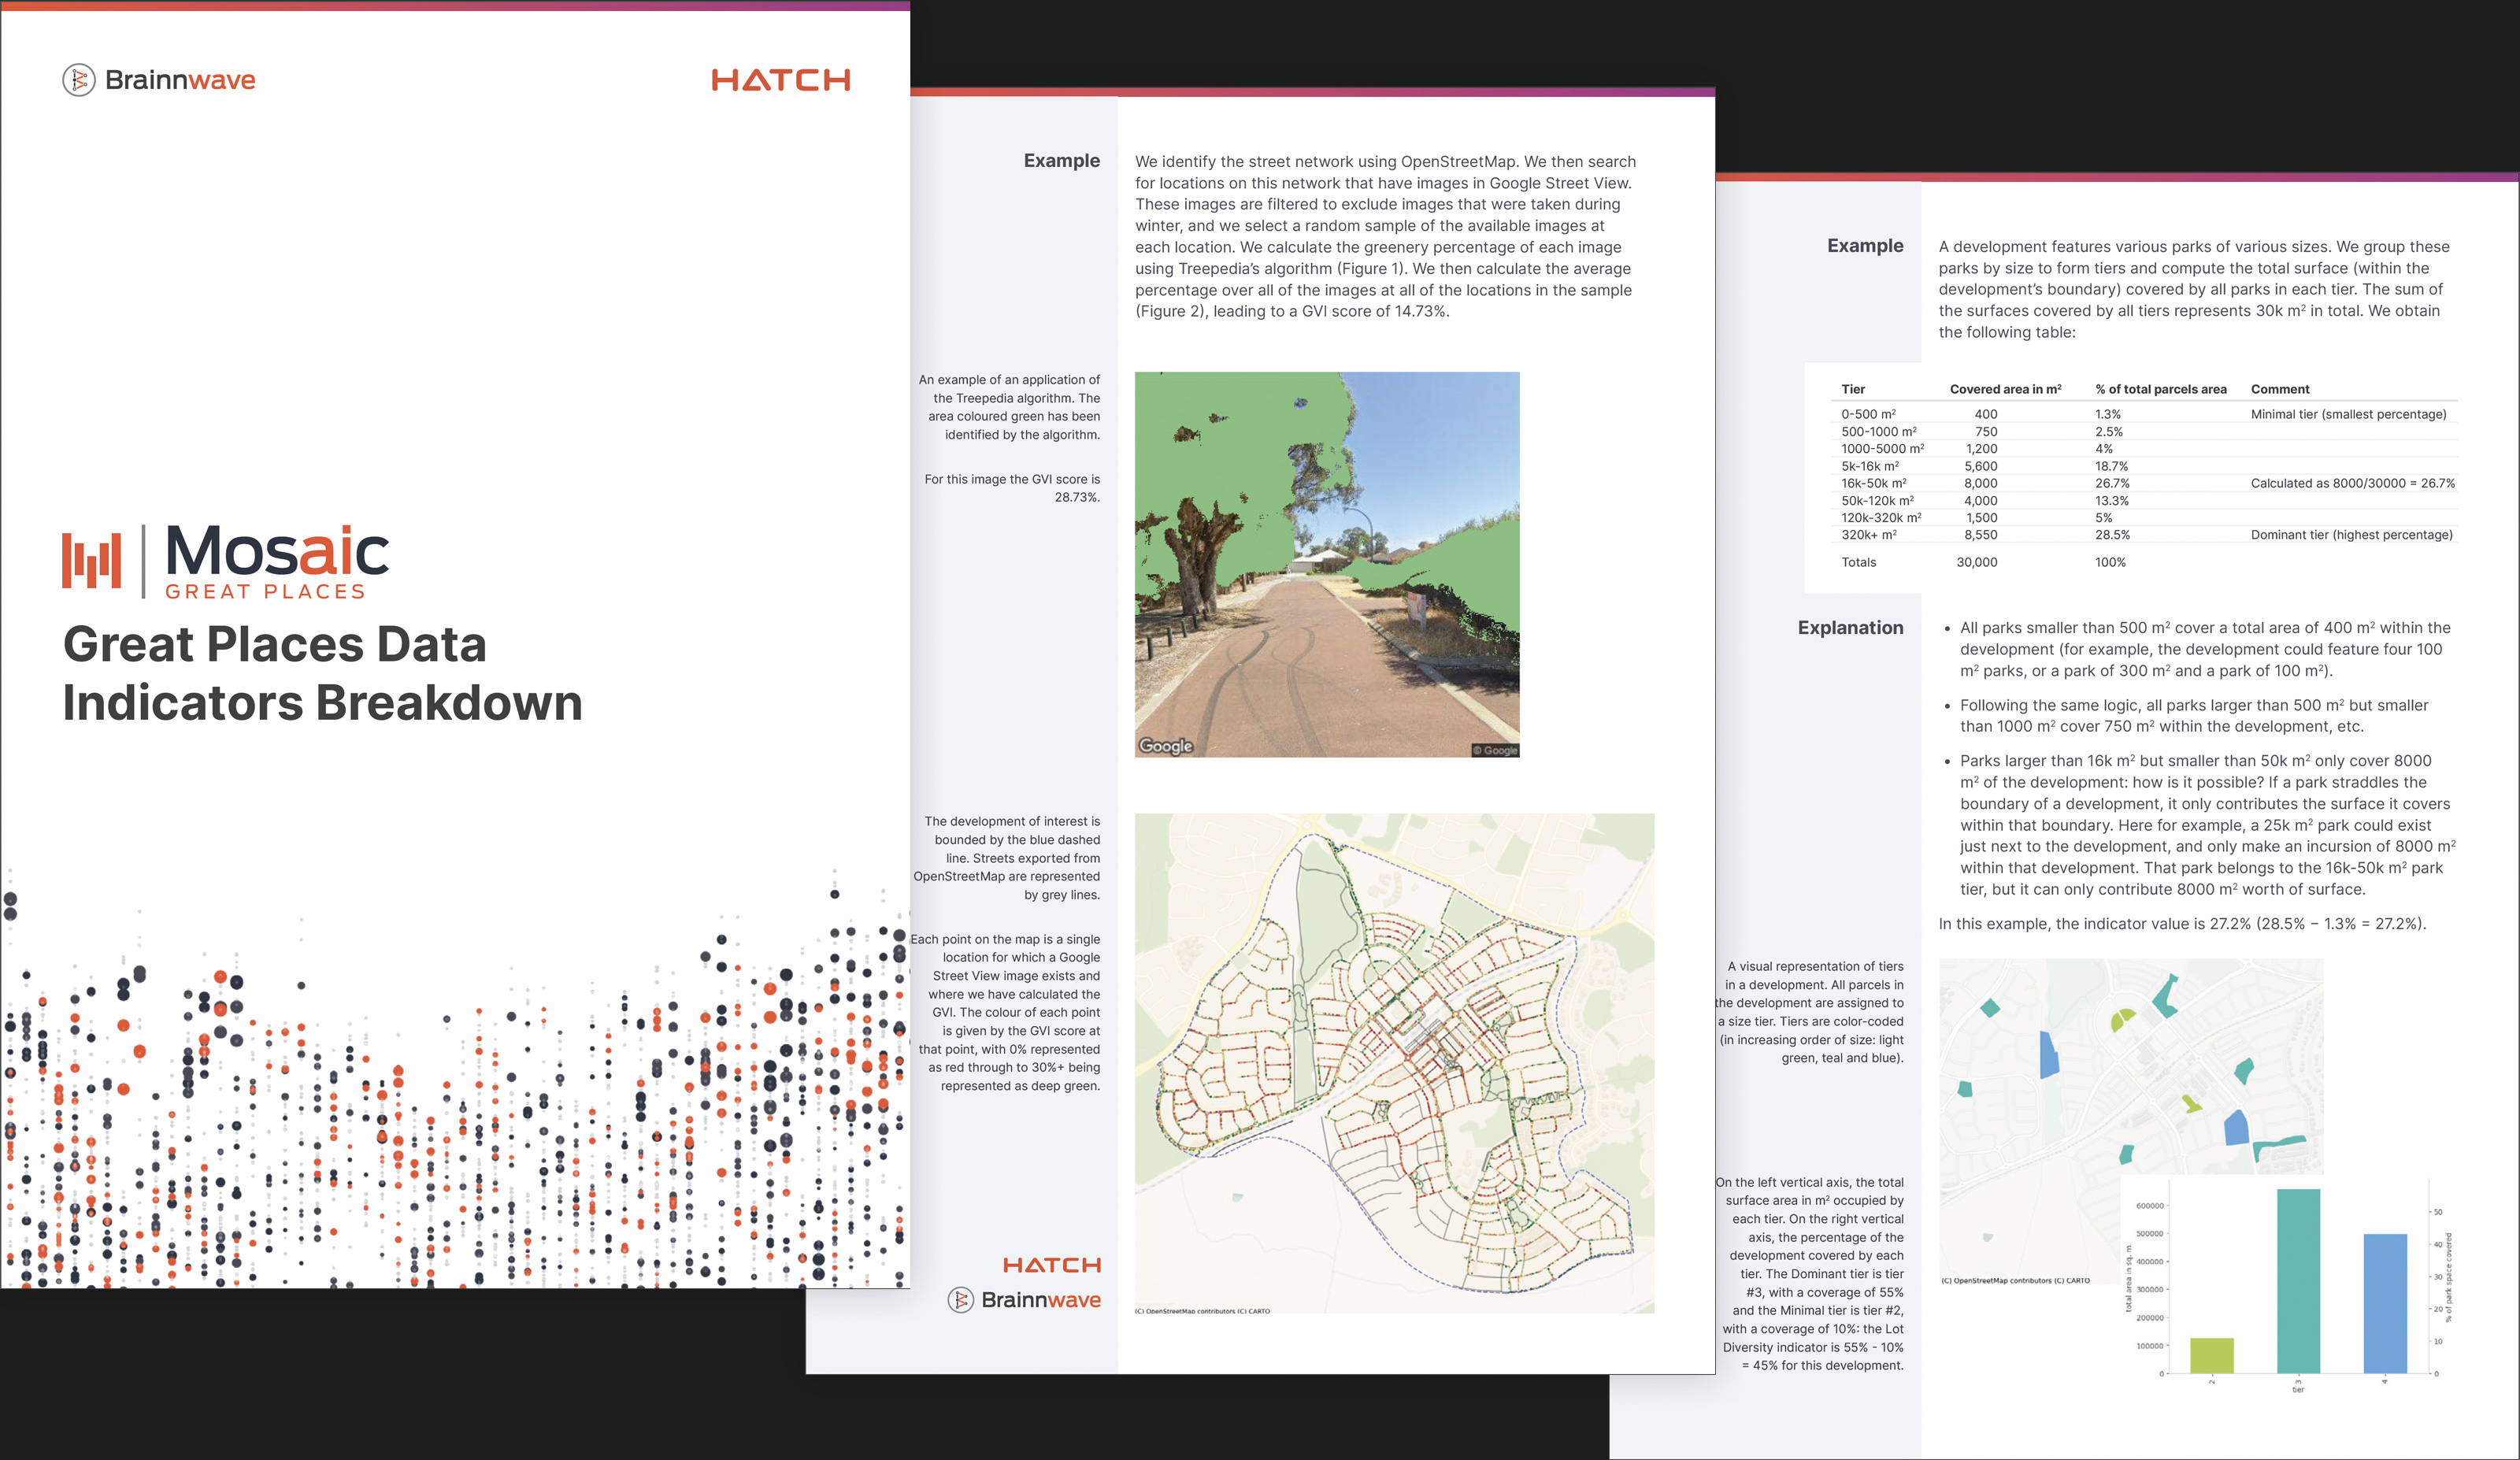This screenshot has width=2520, height=1460.
Task: Click the HATCH logo at top of cover page
Action: [x=780, y=80]
